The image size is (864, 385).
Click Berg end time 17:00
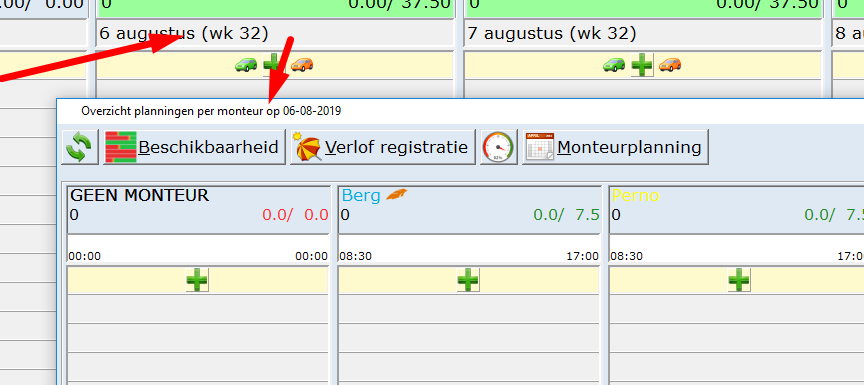(582, 256)
